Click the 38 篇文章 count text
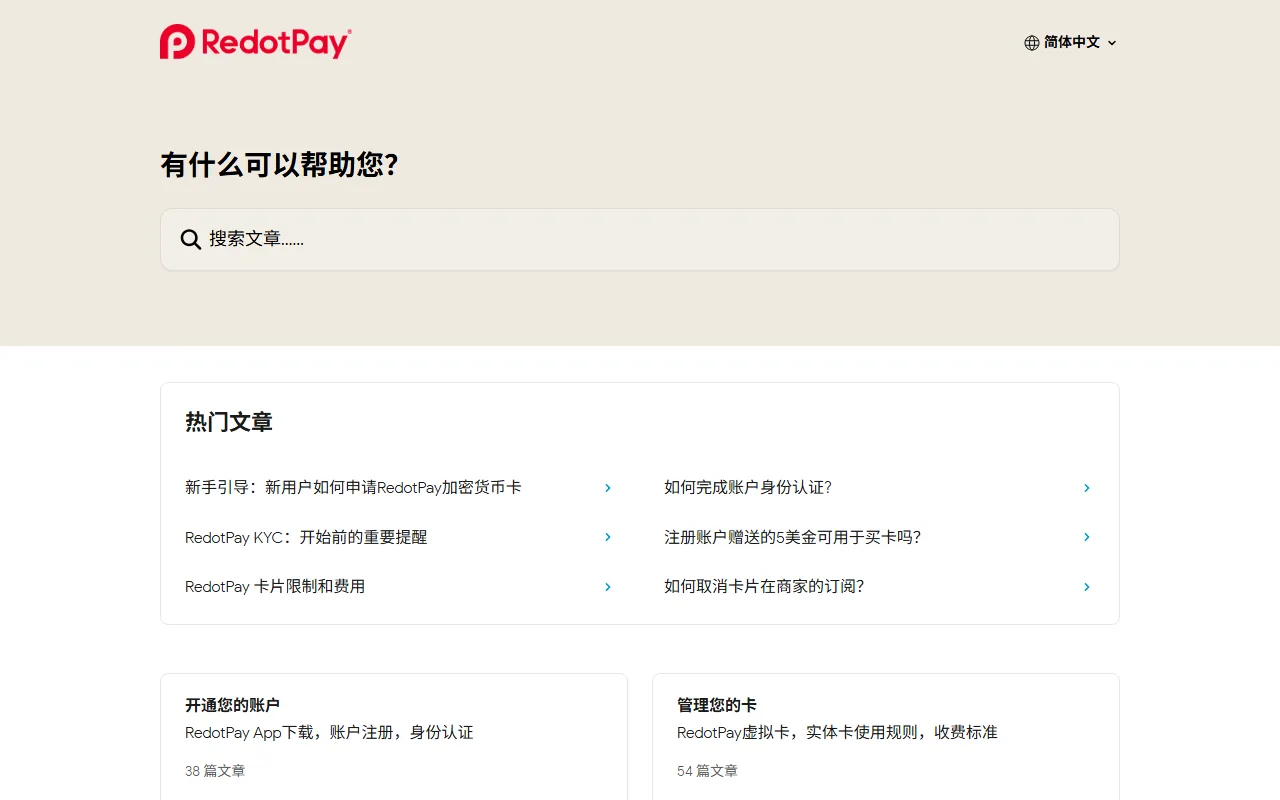 coord(215,771)
